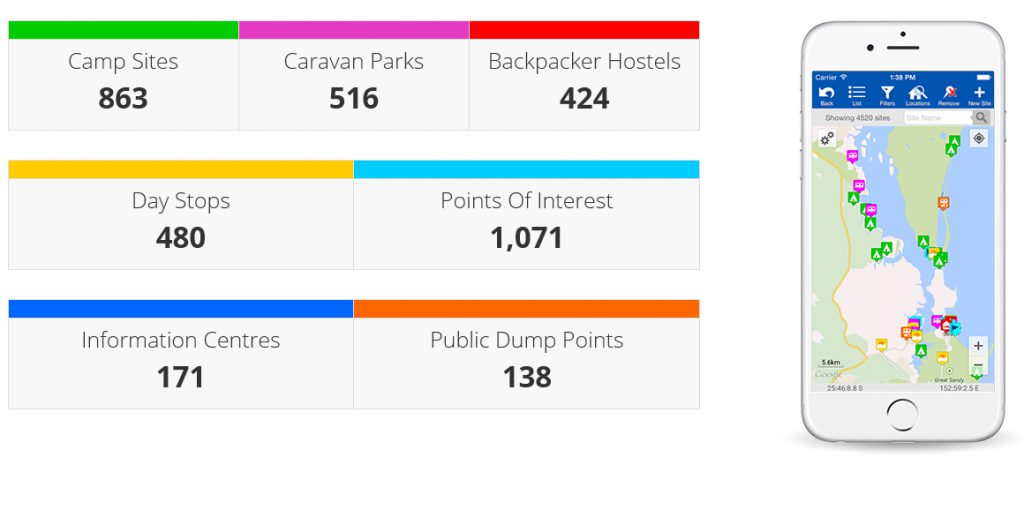The image size is (1024, 510).
Task: Select the Camp Sites stat tile
Action: tap(123, 76)
